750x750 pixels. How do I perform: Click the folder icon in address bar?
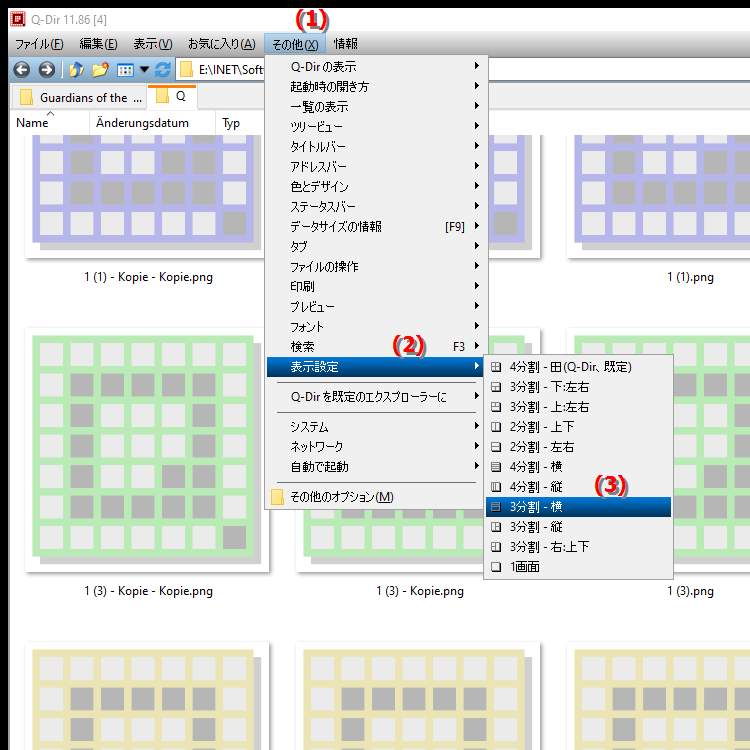(x=186, y=70)
